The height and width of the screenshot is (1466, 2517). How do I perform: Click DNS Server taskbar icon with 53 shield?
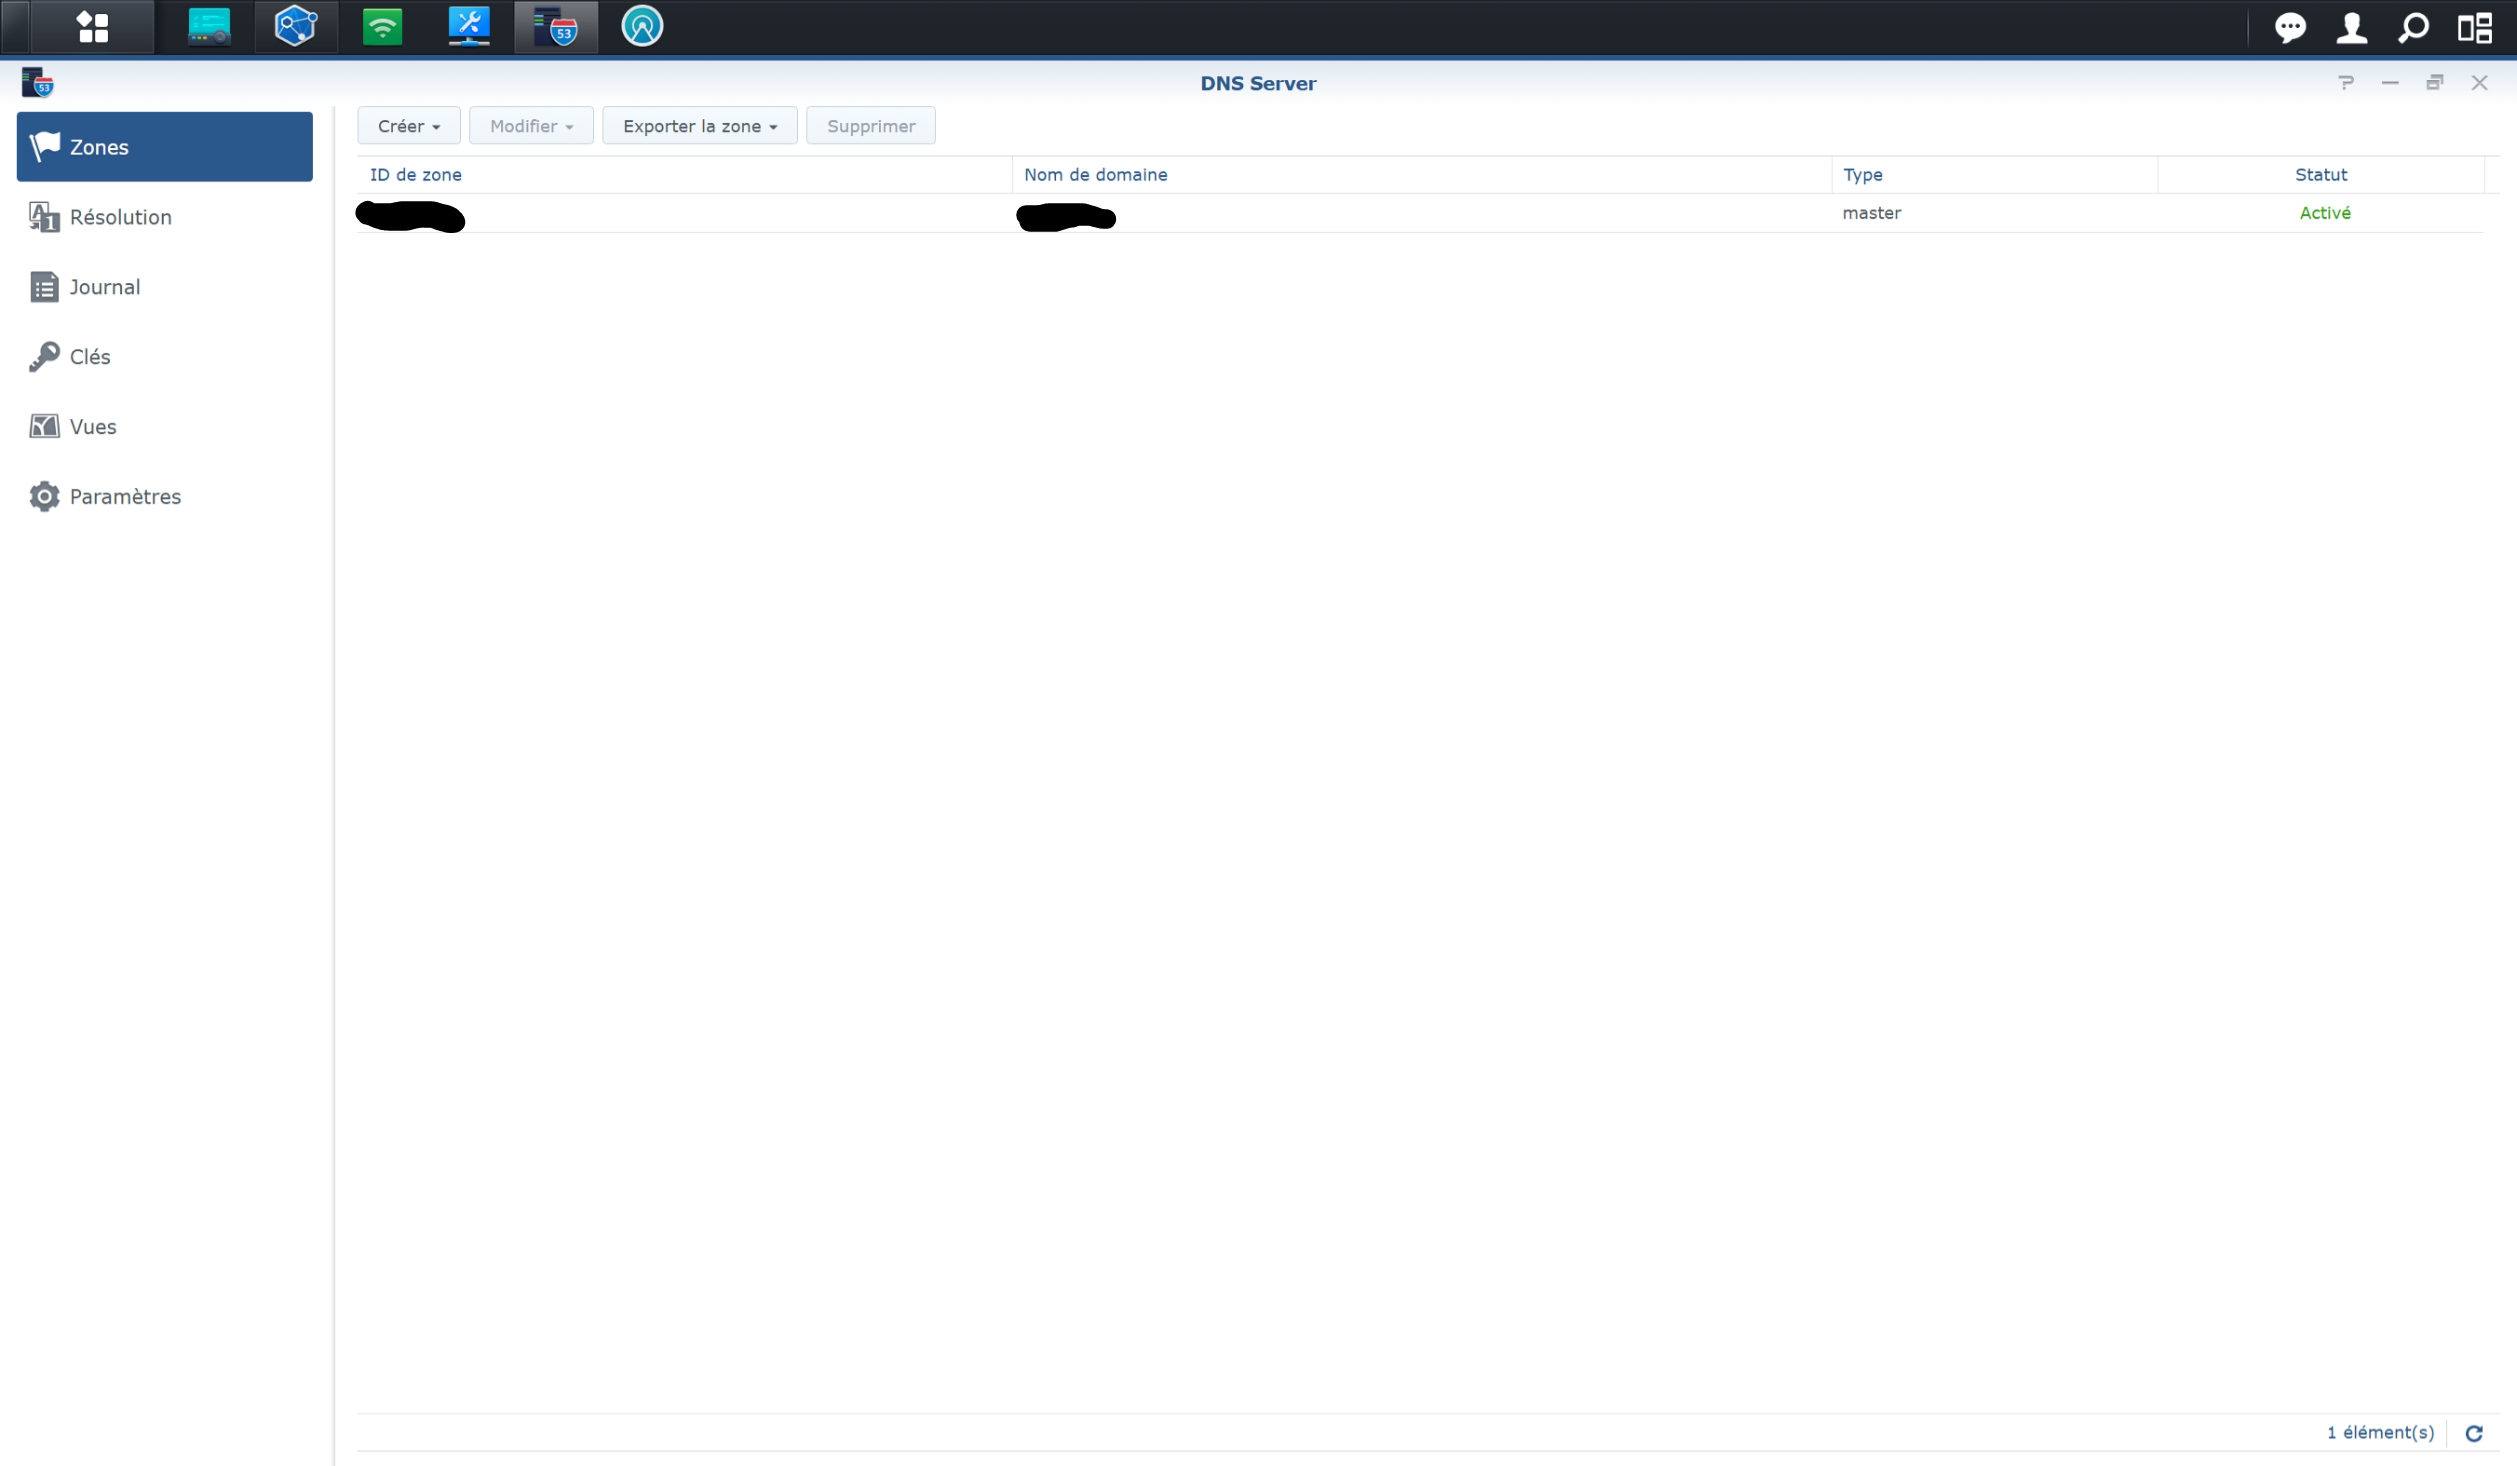(x=556, y=27)
